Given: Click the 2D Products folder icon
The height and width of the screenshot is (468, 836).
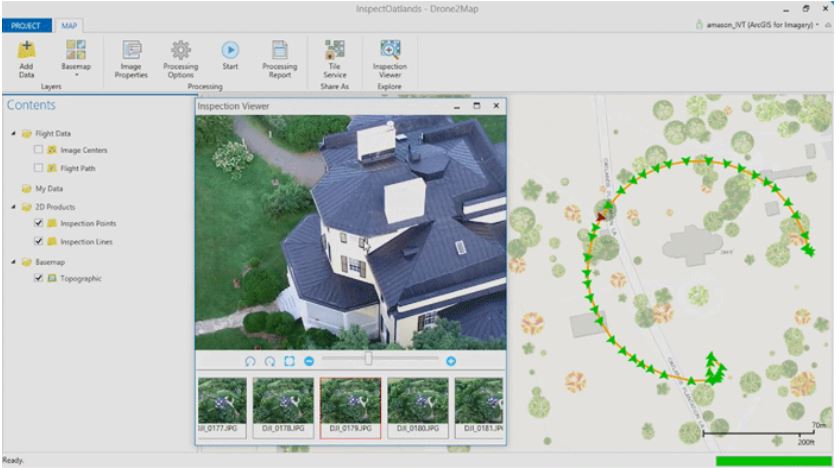Looking at the screenshot, I should coord(27,207).
